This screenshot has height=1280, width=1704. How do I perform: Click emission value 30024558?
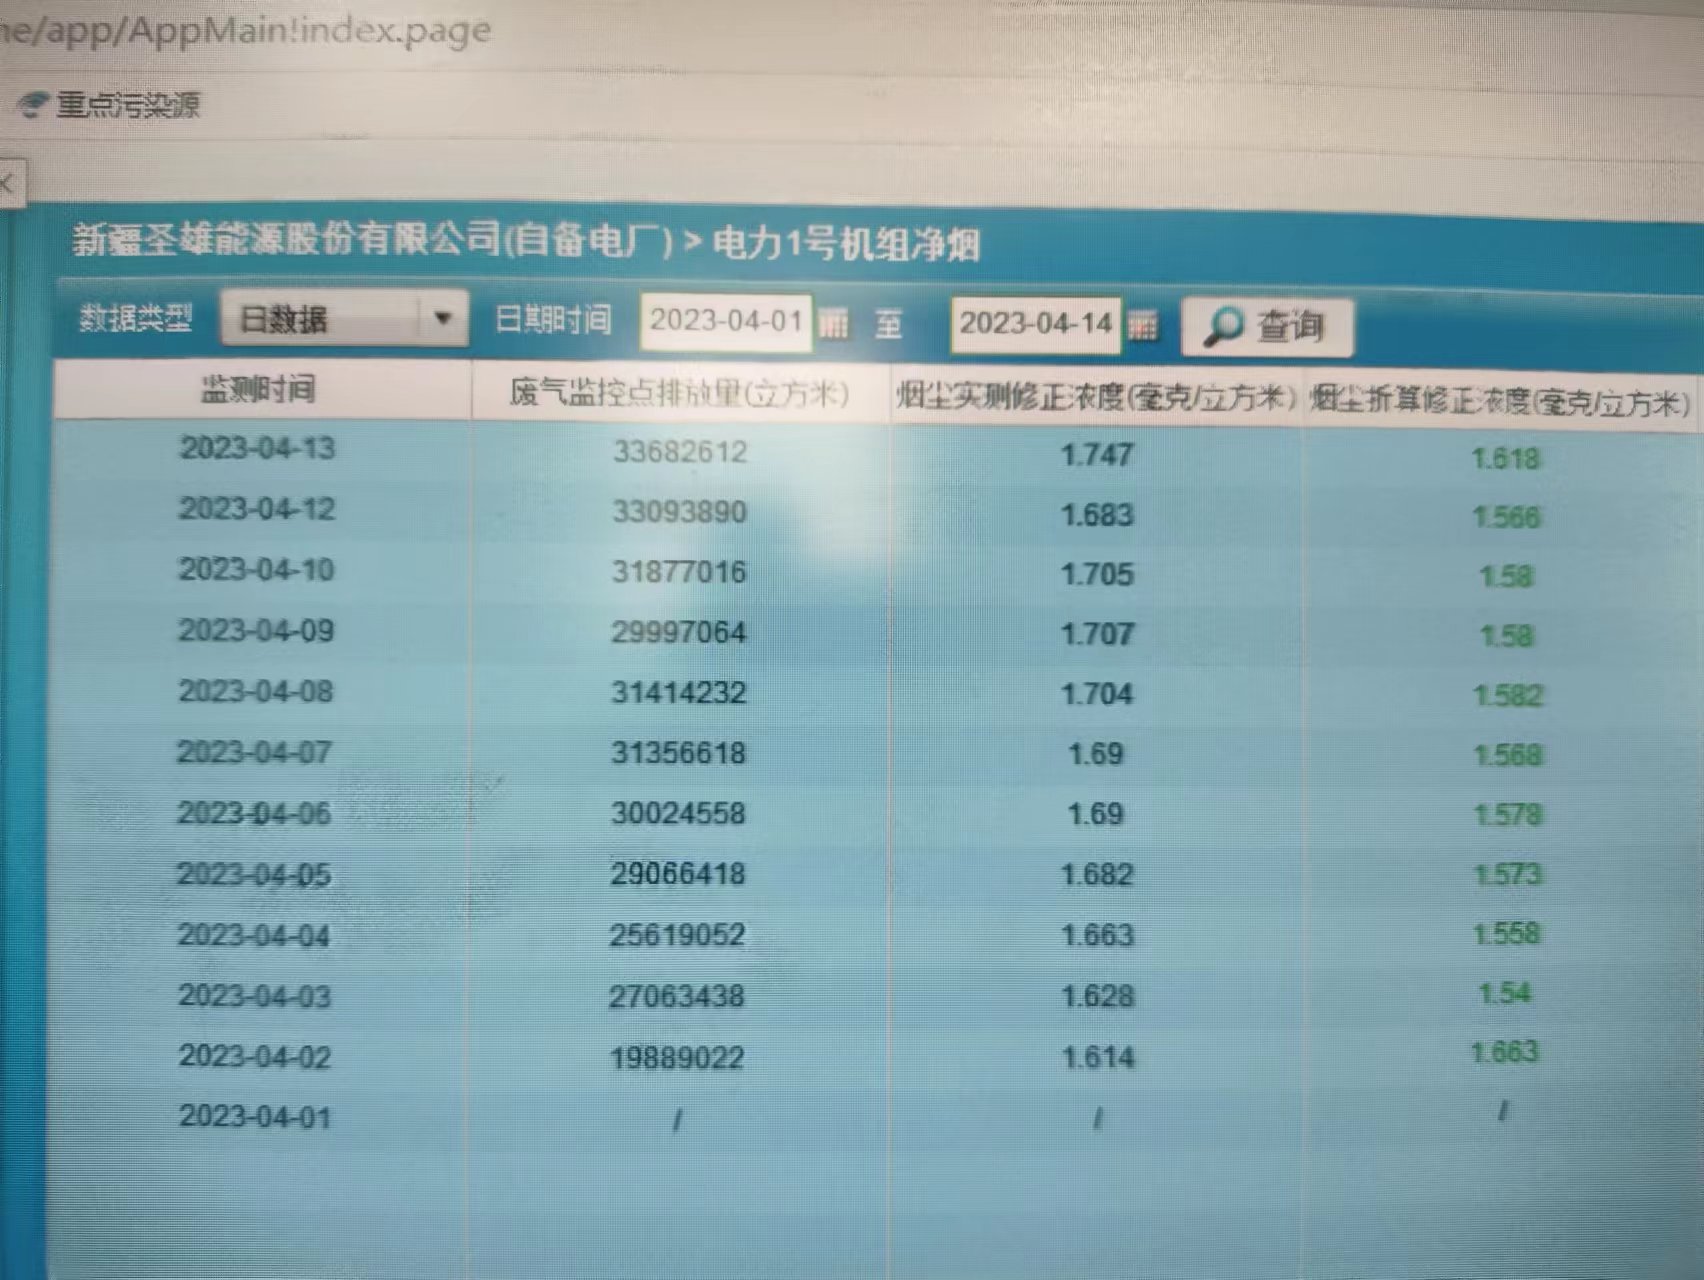coord(678,813)
